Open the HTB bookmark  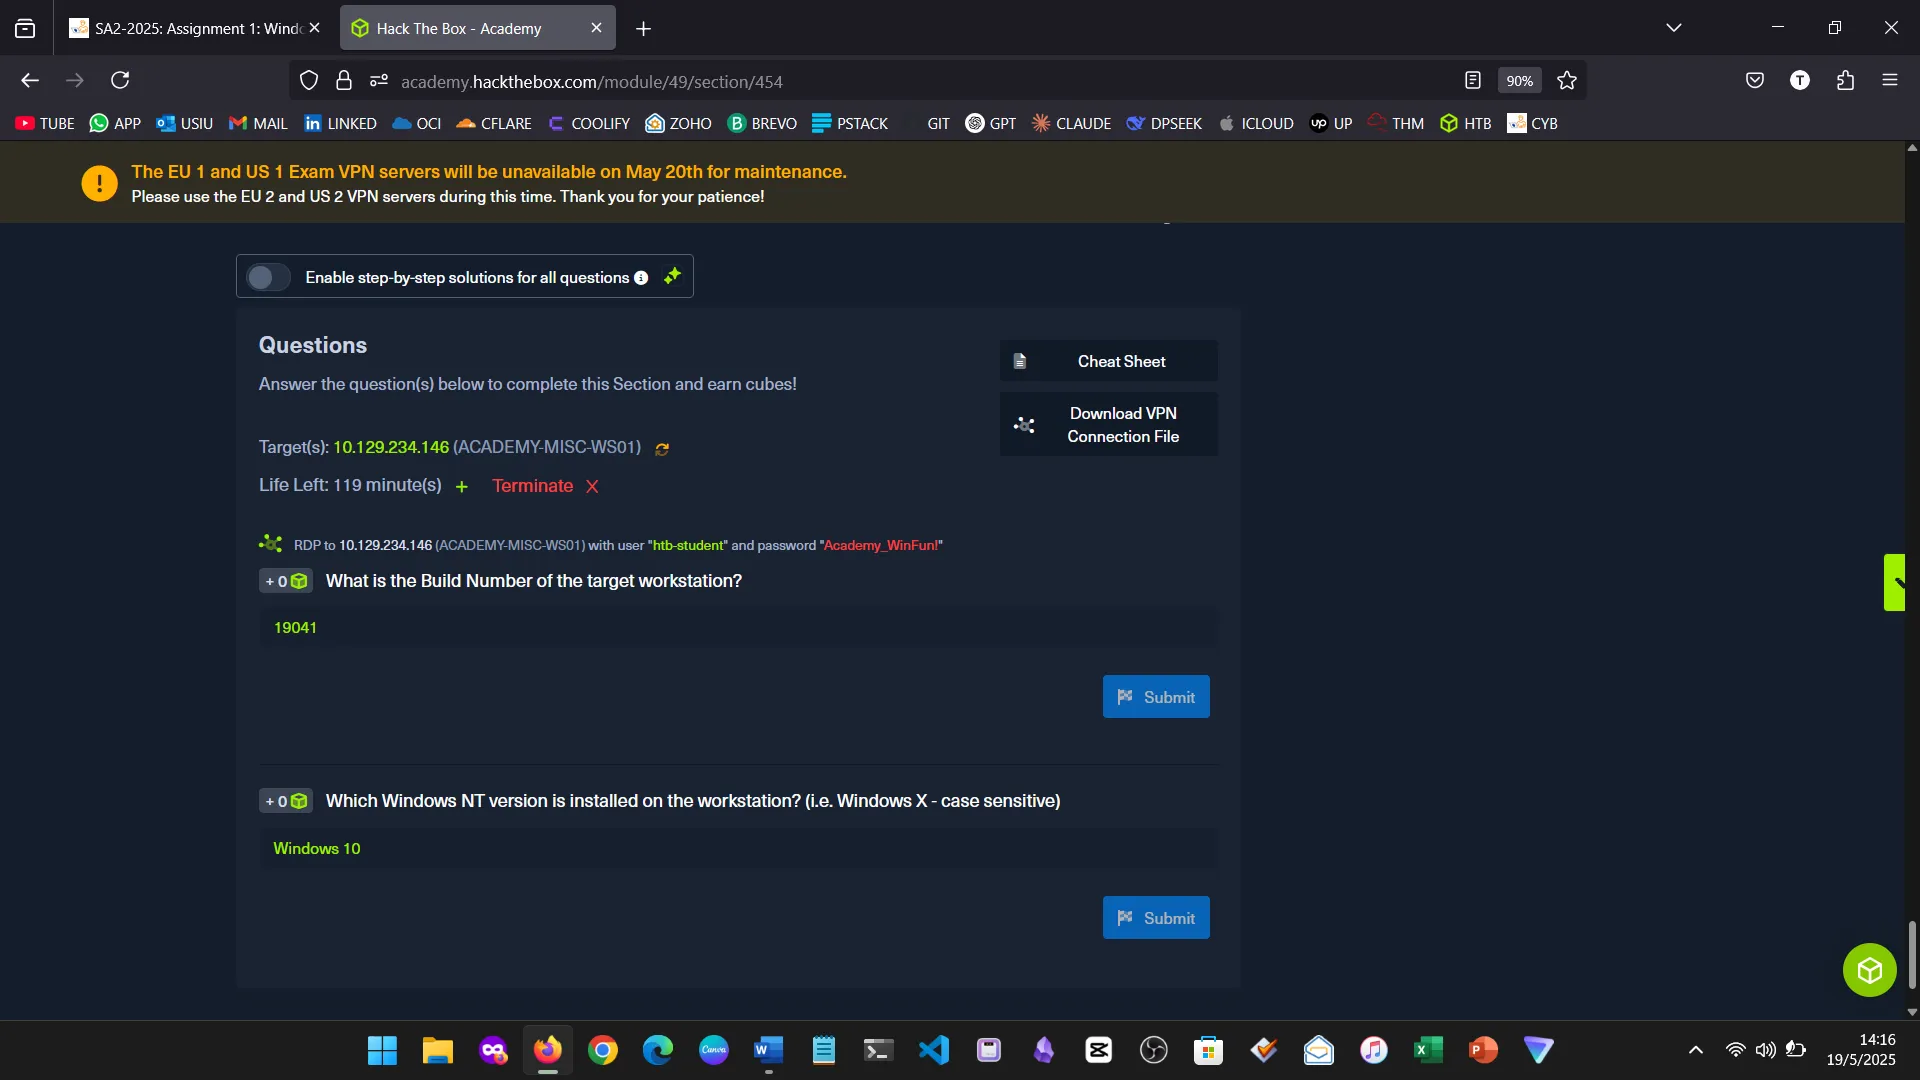click(1466, 123)
